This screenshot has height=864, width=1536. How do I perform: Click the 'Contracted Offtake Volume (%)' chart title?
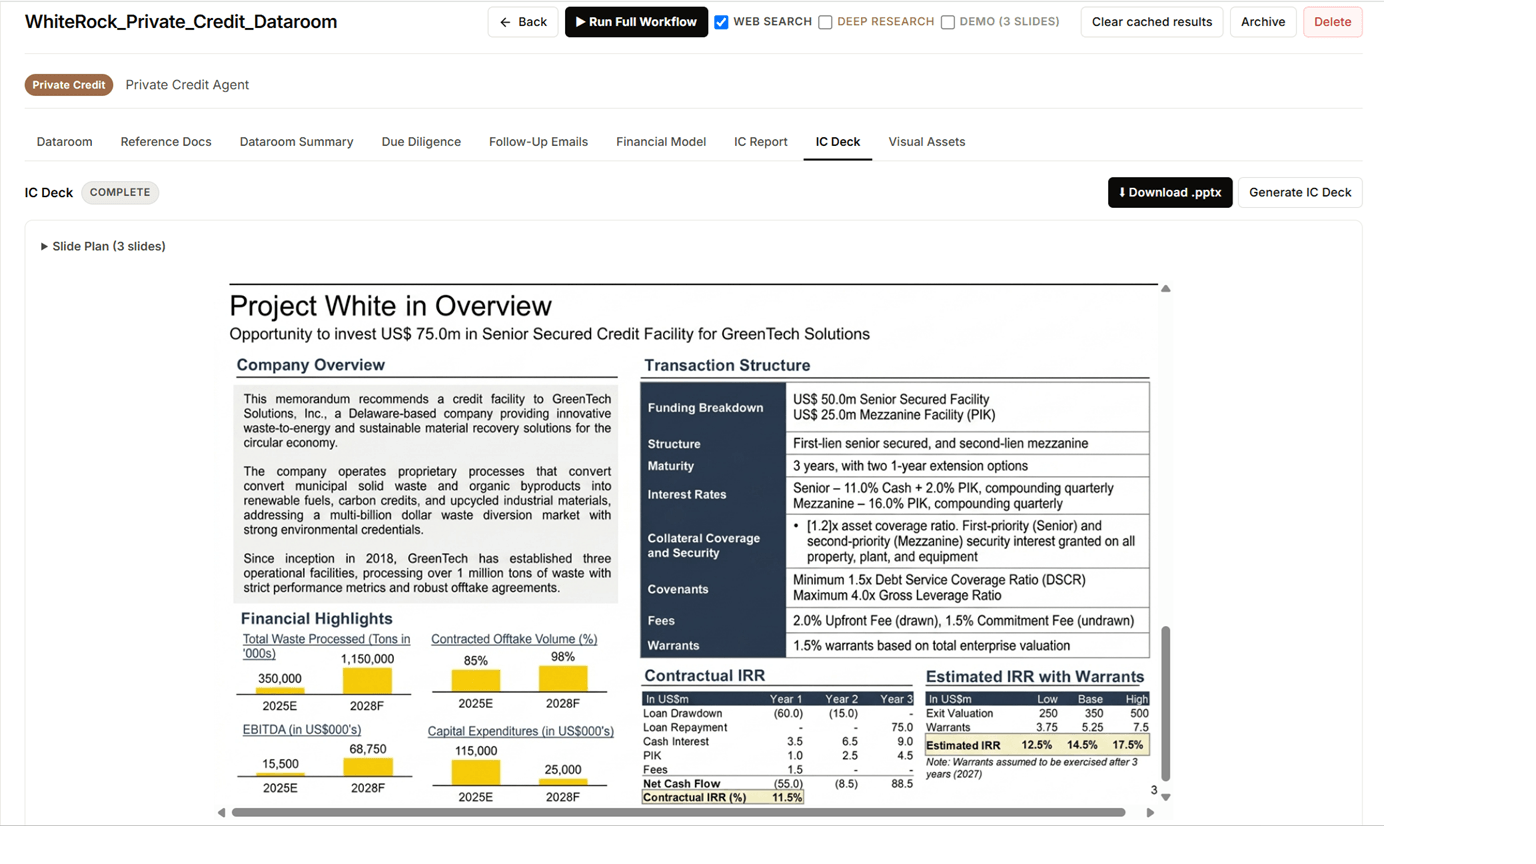click(514, 639)
